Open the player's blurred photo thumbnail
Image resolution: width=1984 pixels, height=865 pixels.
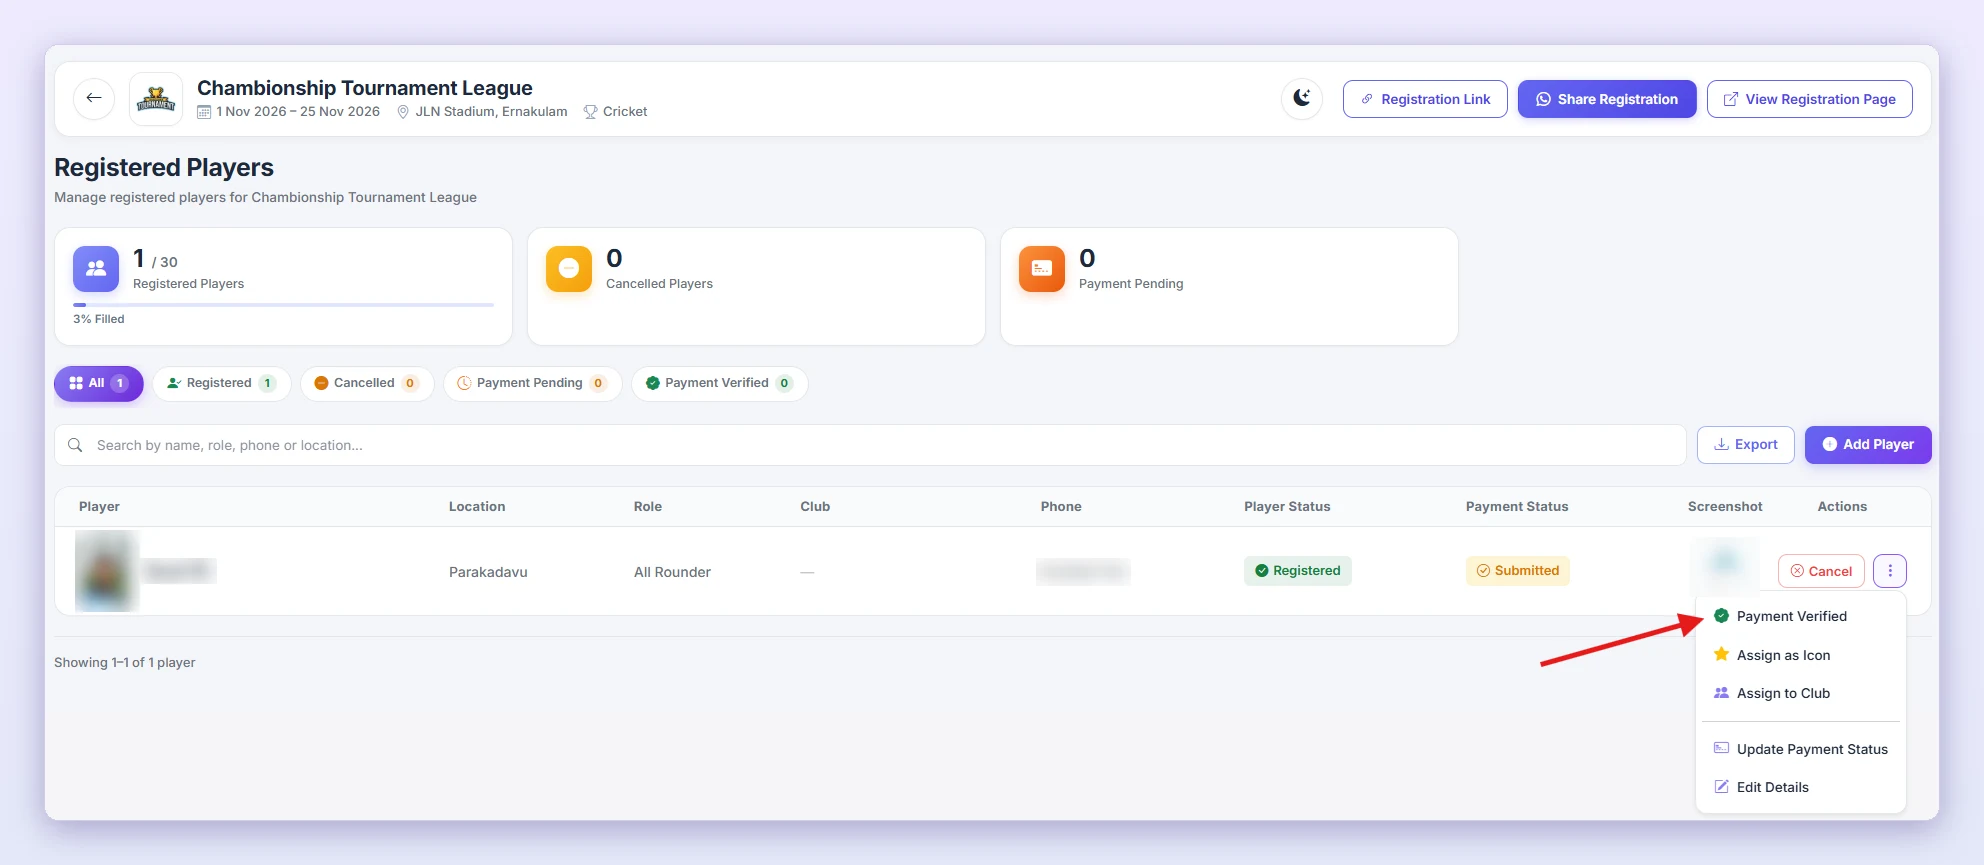(x=106, y=571)
